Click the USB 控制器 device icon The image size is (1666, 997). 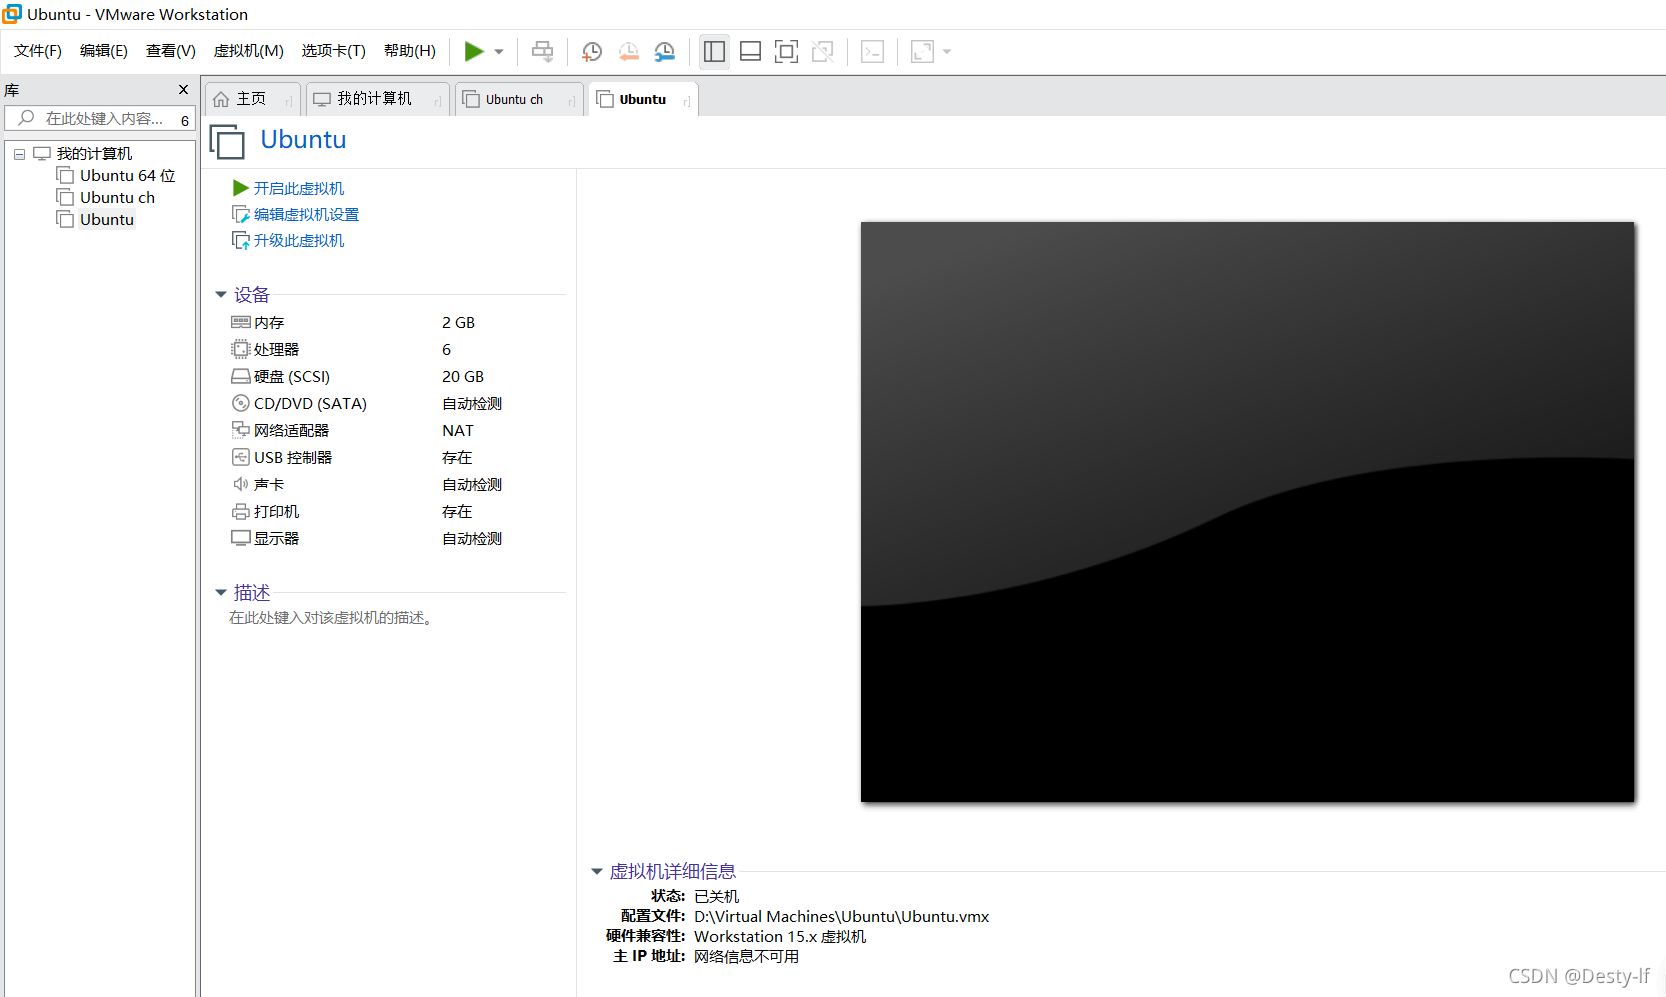(241, 457)
